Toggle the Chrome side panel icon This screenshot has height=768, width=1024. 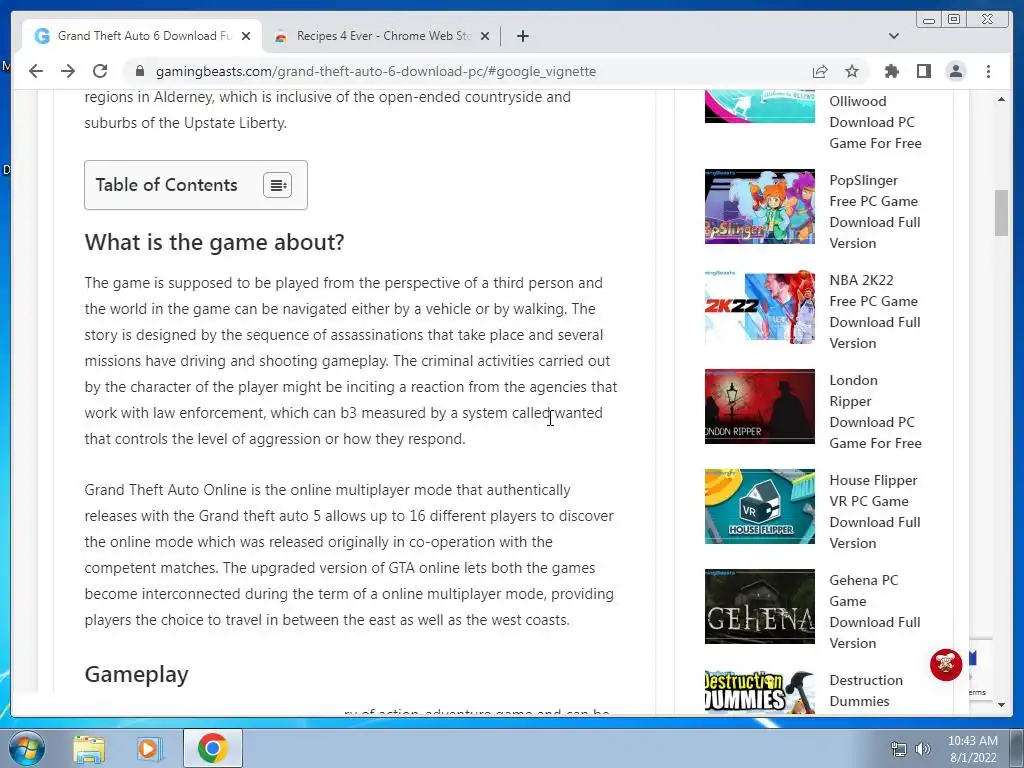(923, 71)
